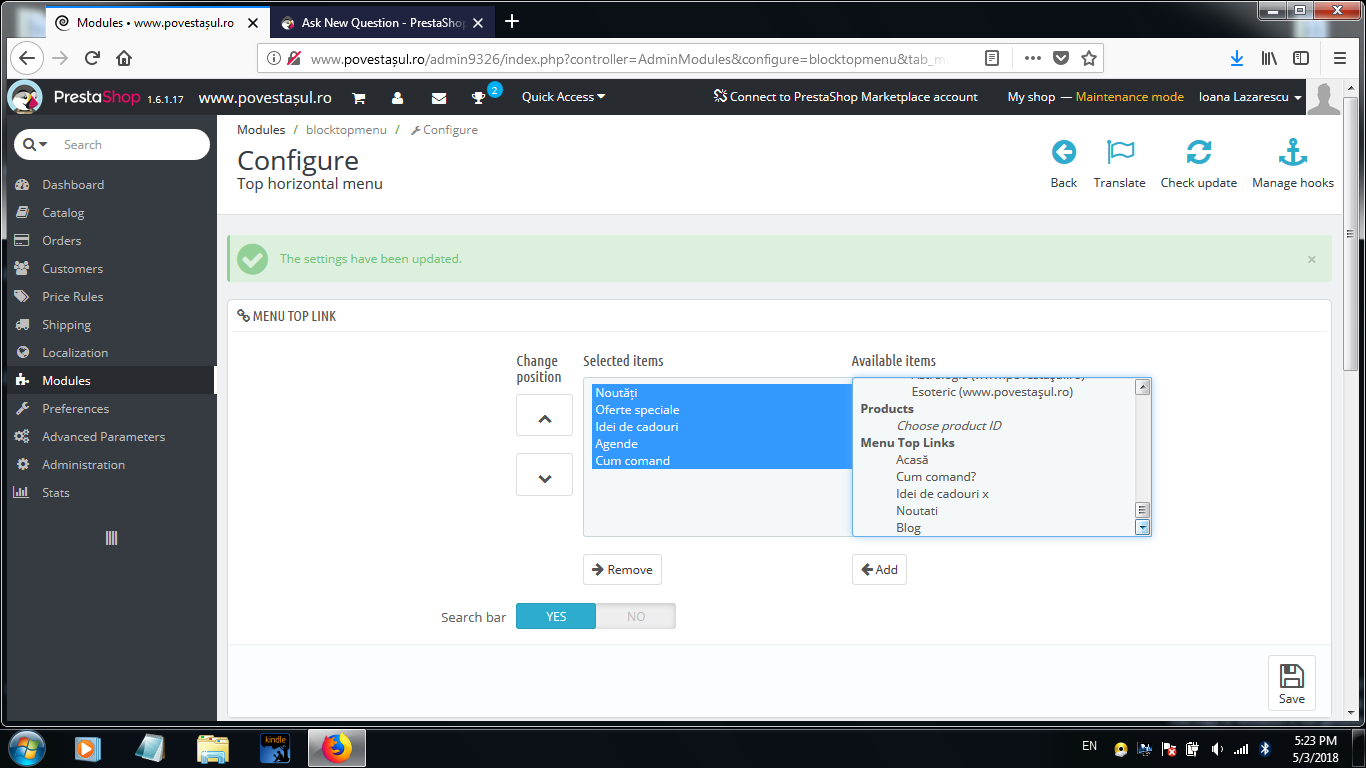The width and height of the screenshot is (1366, 768).
Task: Open the Firefox hamburger menu
Action: (x=1340, y=58)
